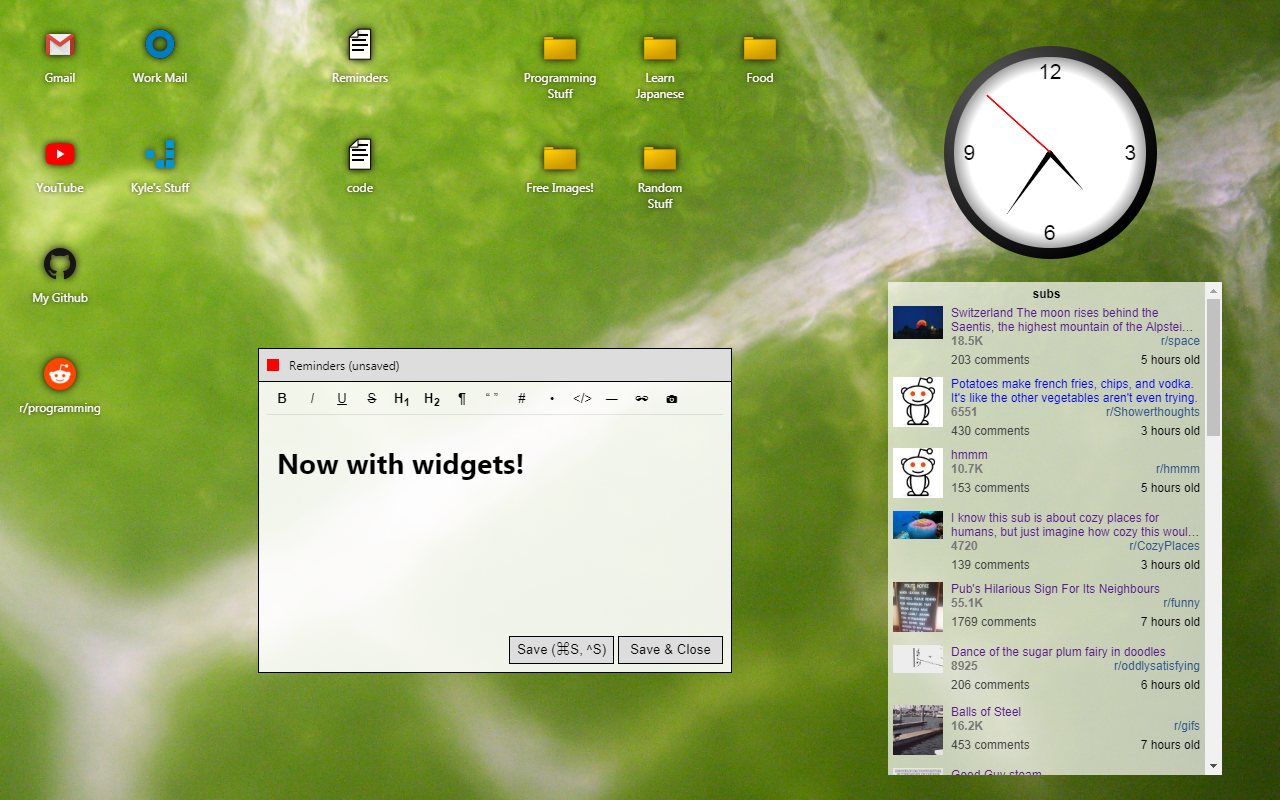Image resolution: width=1280 pixels, height=800 pixels.
Task: Click the Save & Close button
Action: pos(670,649)
